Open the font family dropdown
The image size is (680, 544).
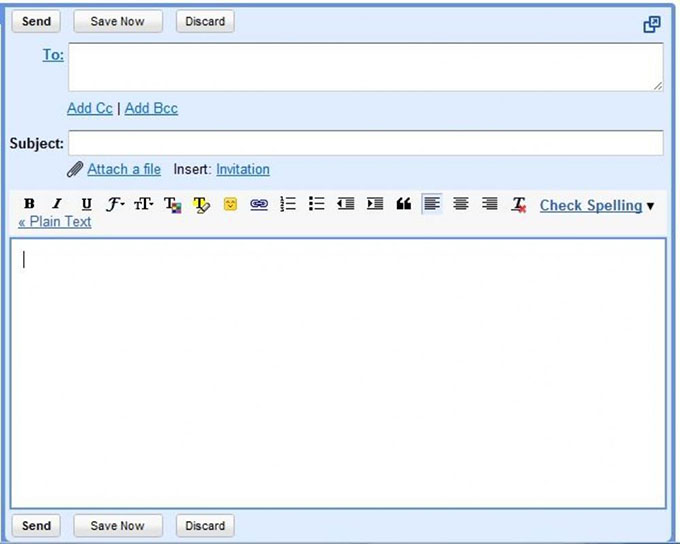(115, 204)
